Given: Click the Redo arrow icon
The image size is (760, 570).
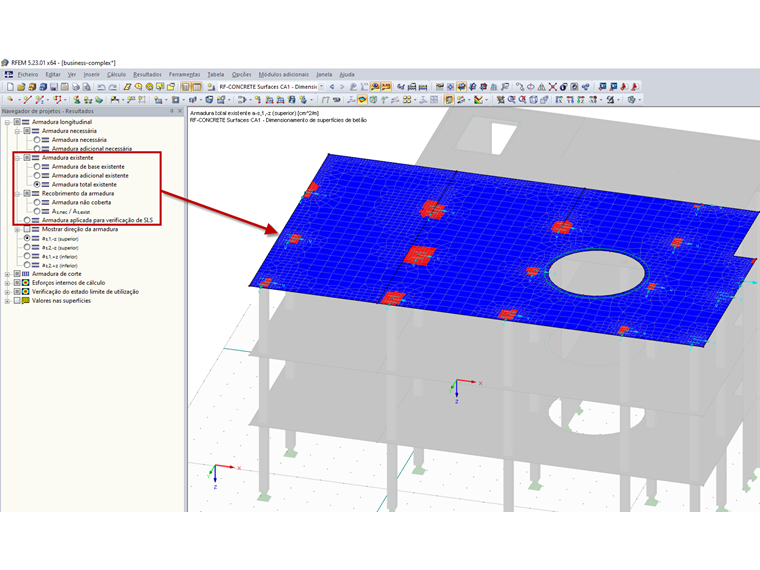Looking at the screenshot, I should 112,87.
